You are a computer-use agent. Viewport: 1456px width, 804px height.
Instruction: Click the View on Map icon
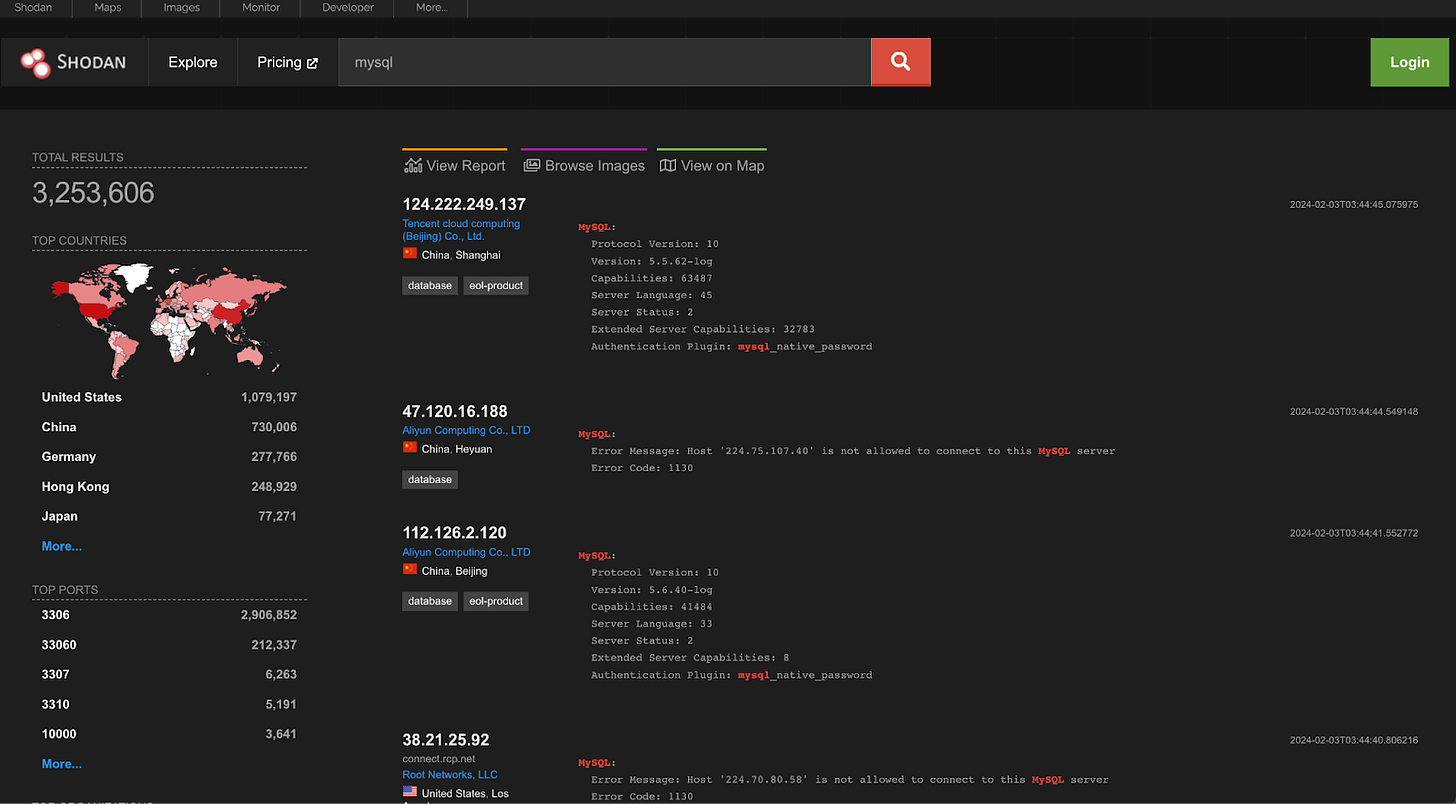click(x=667, y=165)
